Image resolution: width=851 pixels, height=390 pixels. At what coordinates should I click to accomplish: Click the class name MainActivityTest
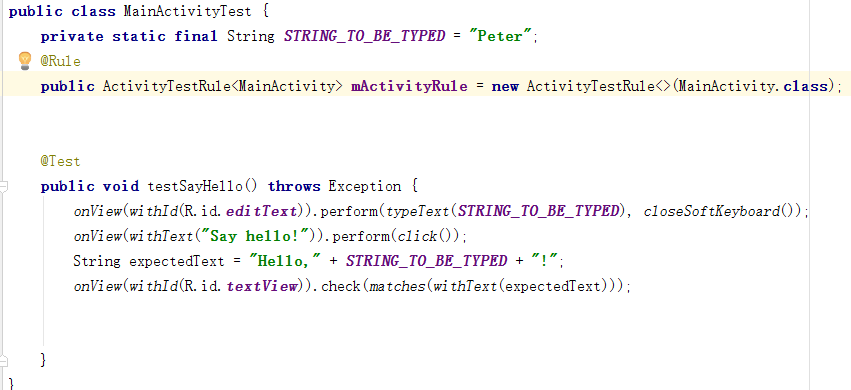pos(188,11)
